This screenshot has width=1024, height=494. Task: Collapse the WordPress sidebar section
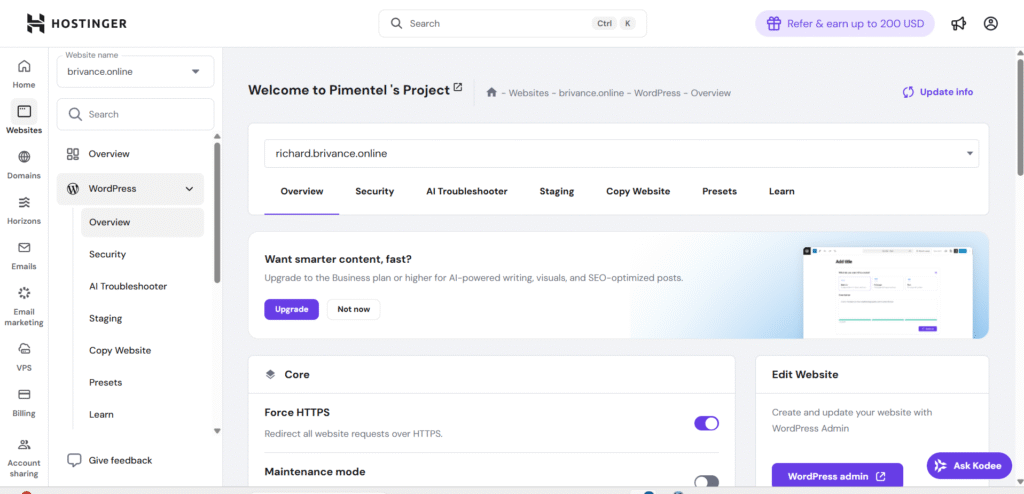pyautogui.click(x=189, y=188)
